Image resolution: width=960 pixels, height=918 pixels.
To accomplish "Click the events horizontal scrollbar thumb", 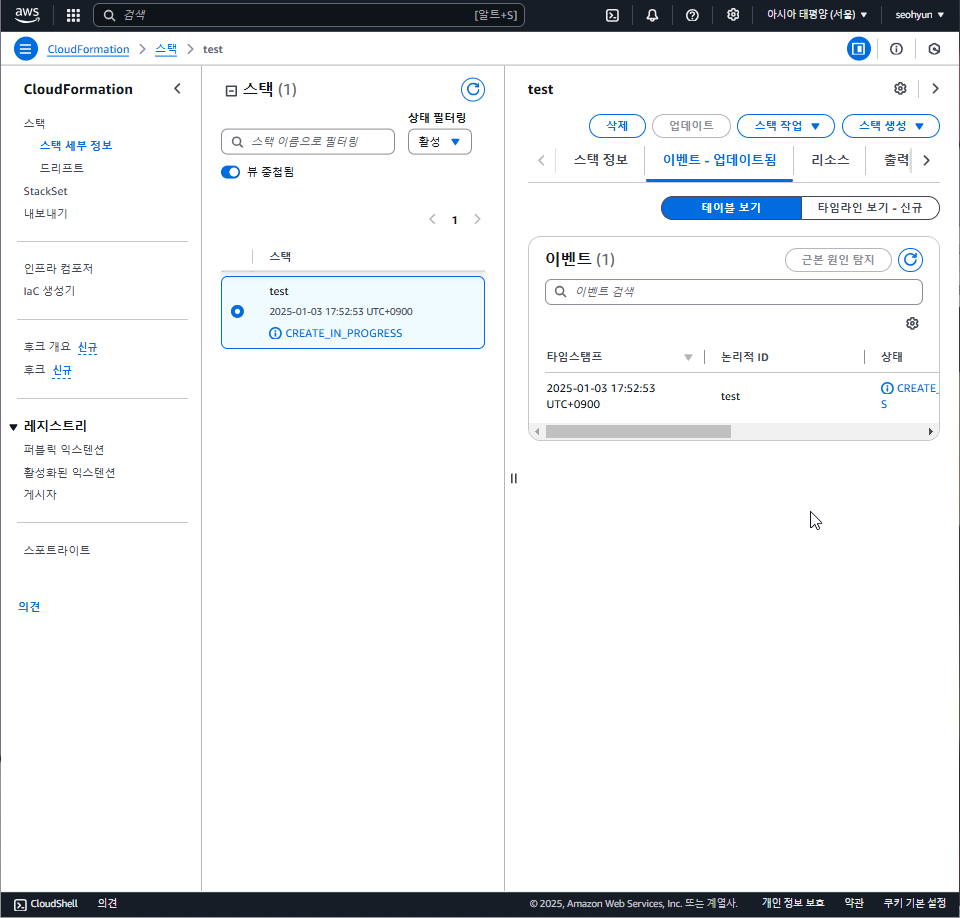I will pyautogui.click(x=638, y=432).
